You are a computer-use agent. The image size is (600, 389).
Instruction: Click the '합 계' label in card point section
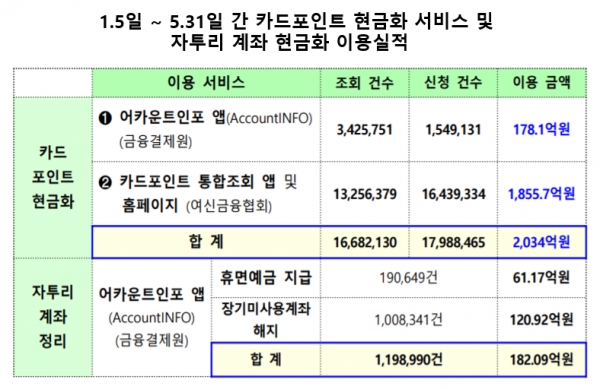point(206,242)
